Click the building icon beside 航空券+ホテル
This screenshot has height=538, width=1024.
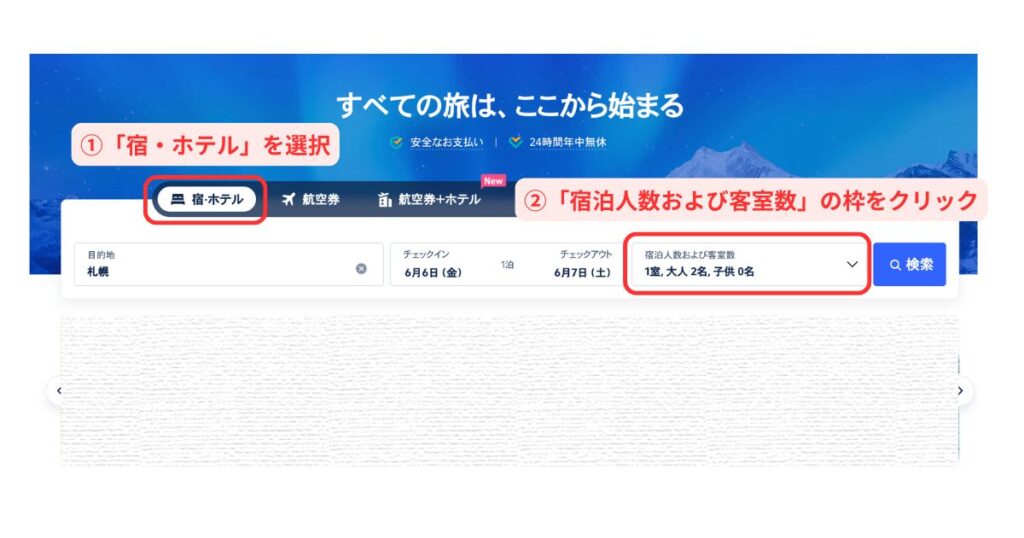coord(385,199)
